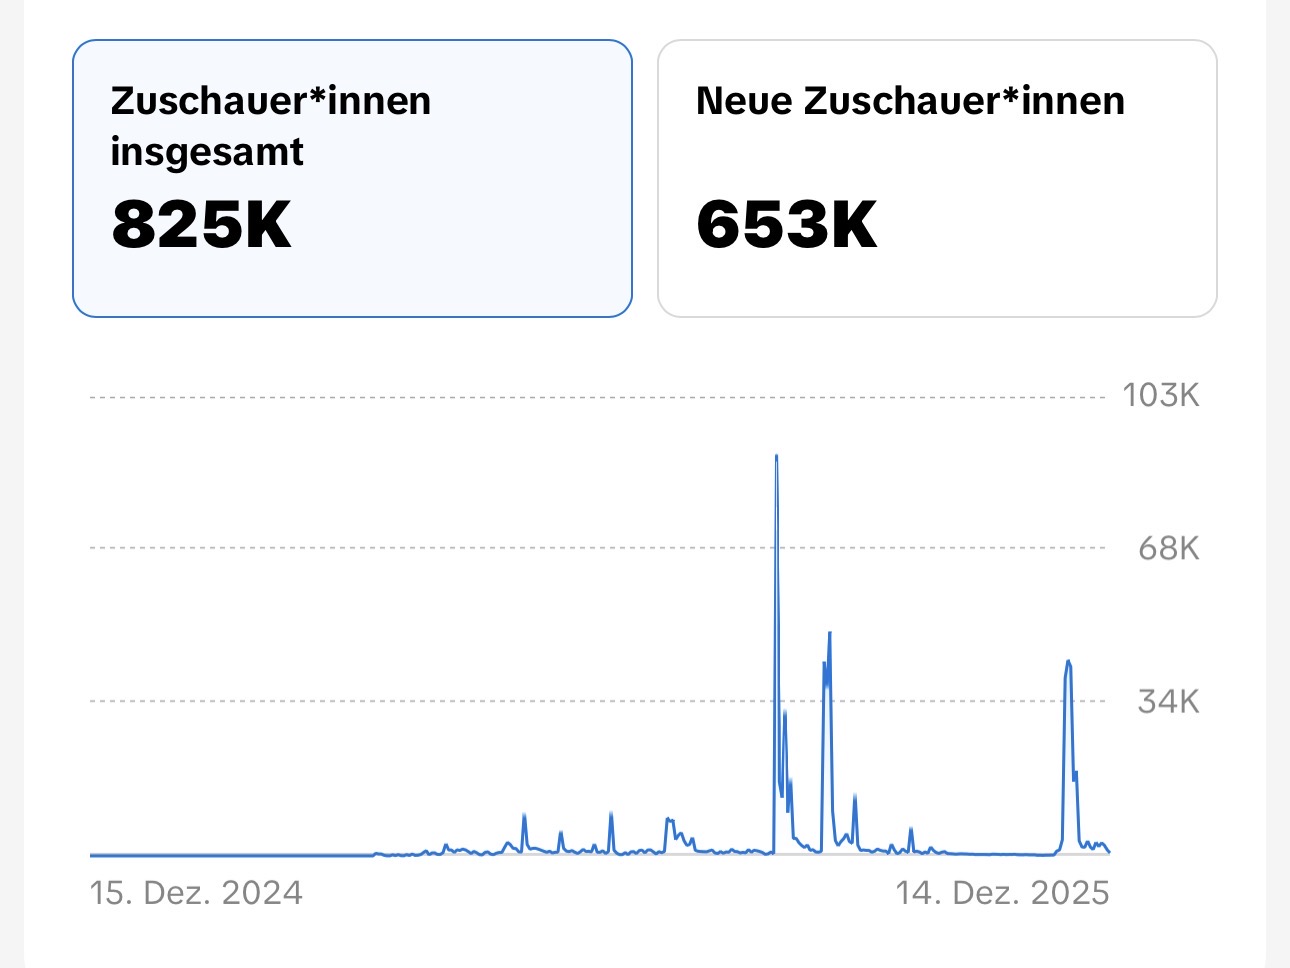Click the small spike right after tallest peak
1290x968 pixels.
[785, 715]
